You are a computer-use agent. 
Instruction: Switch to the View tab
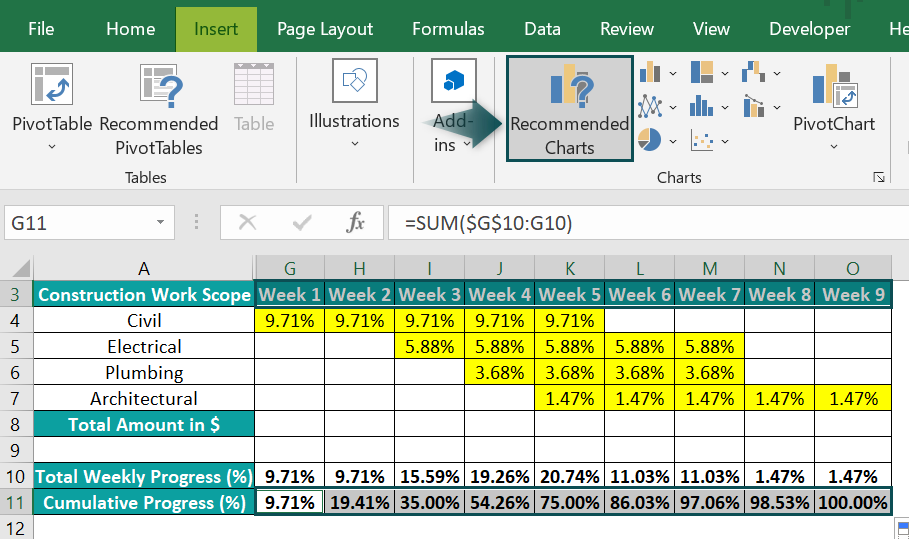click(711, 29)
